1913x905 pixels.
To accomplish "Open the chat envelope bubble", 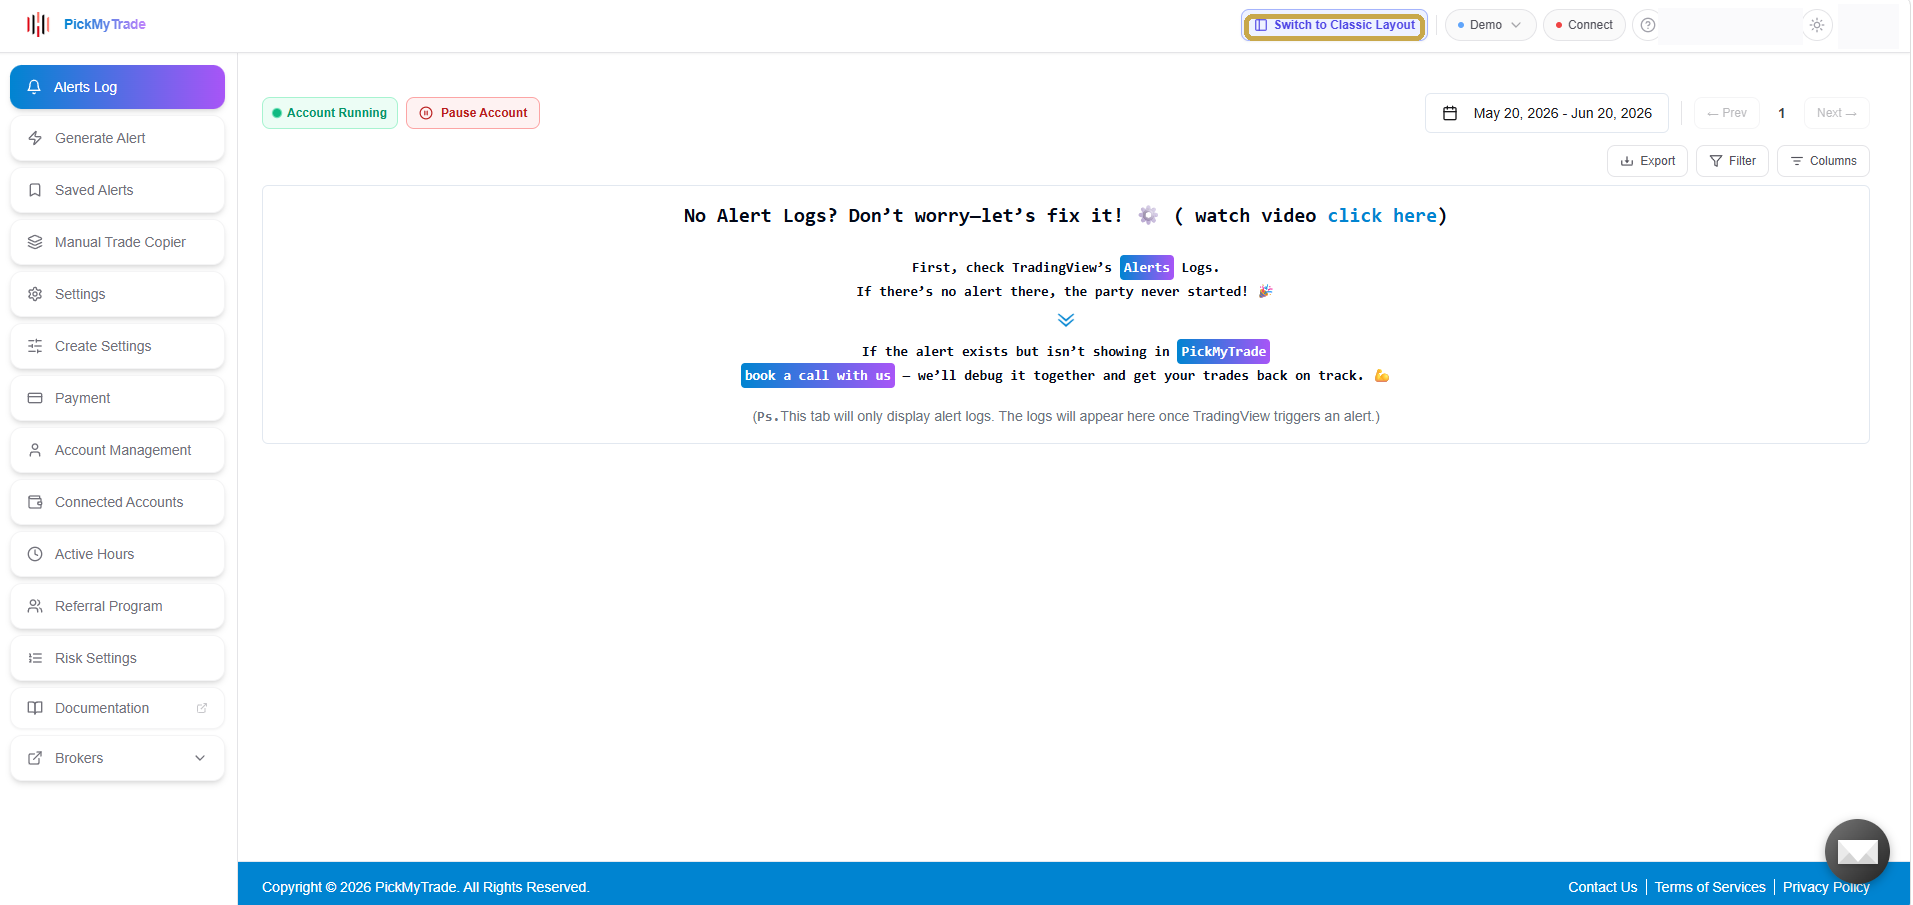I will pyautogui.click(x=1857, y=851).
